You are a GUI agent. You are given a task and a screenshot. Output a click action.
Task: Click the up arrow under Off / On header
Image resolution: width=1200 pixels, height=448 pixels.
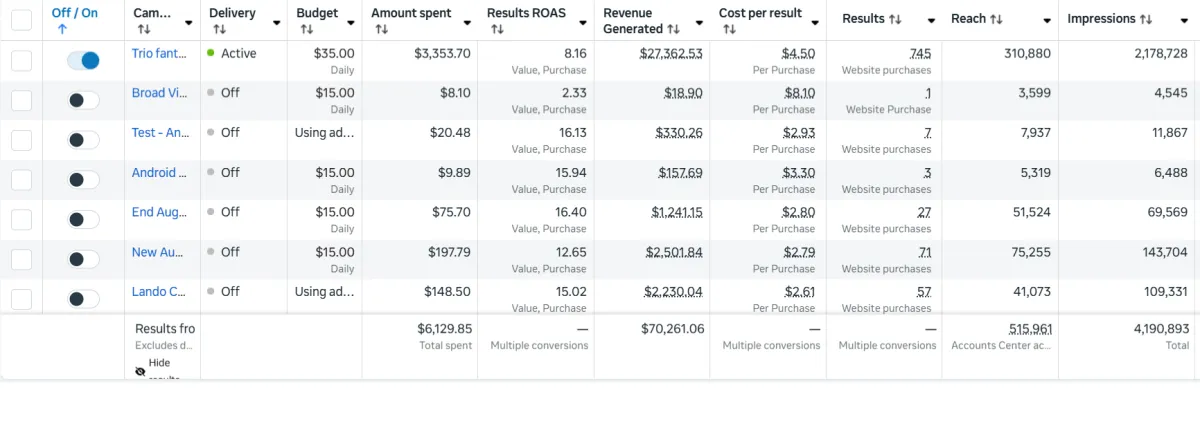(x=62, y=30)
